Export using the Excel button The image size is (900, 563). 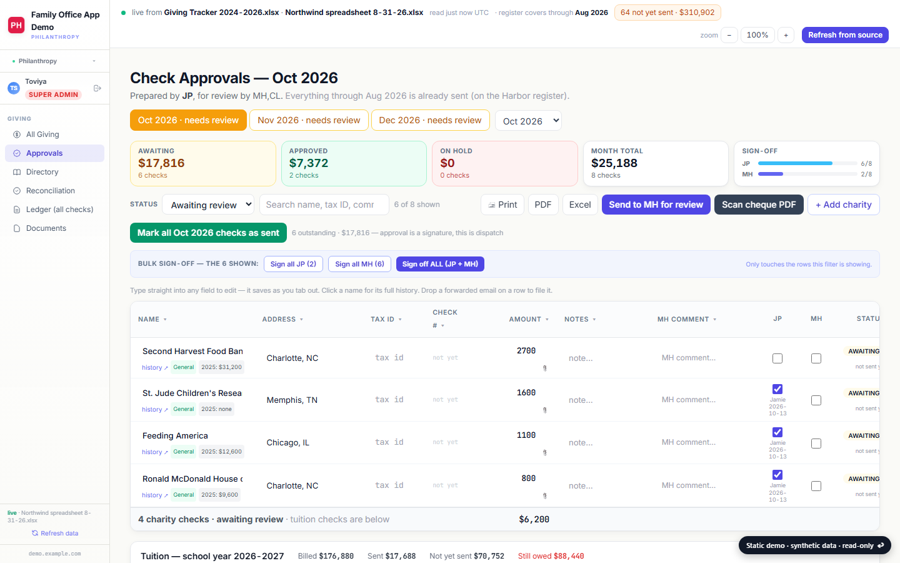(580, 205)
